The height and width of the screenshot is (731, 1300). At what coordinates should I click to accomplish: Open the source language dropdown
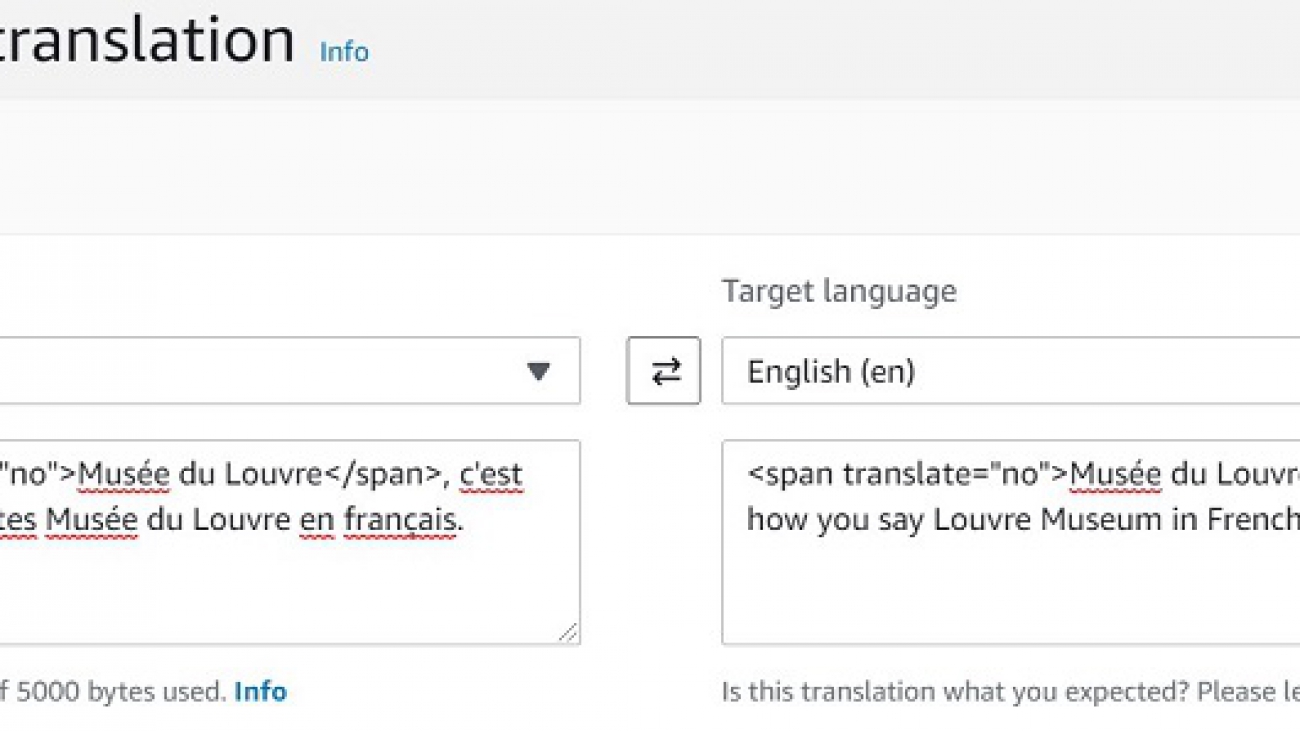[x=290, y=371]
